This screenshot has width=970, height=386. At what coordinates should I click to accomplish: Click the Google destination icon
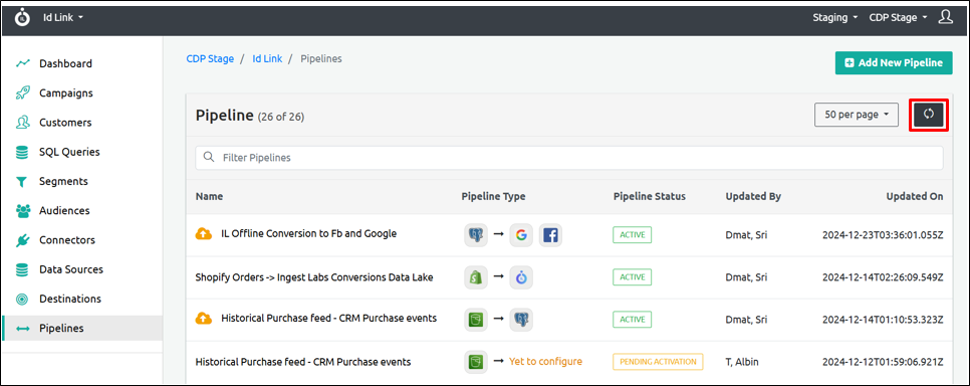pos(521,235)
